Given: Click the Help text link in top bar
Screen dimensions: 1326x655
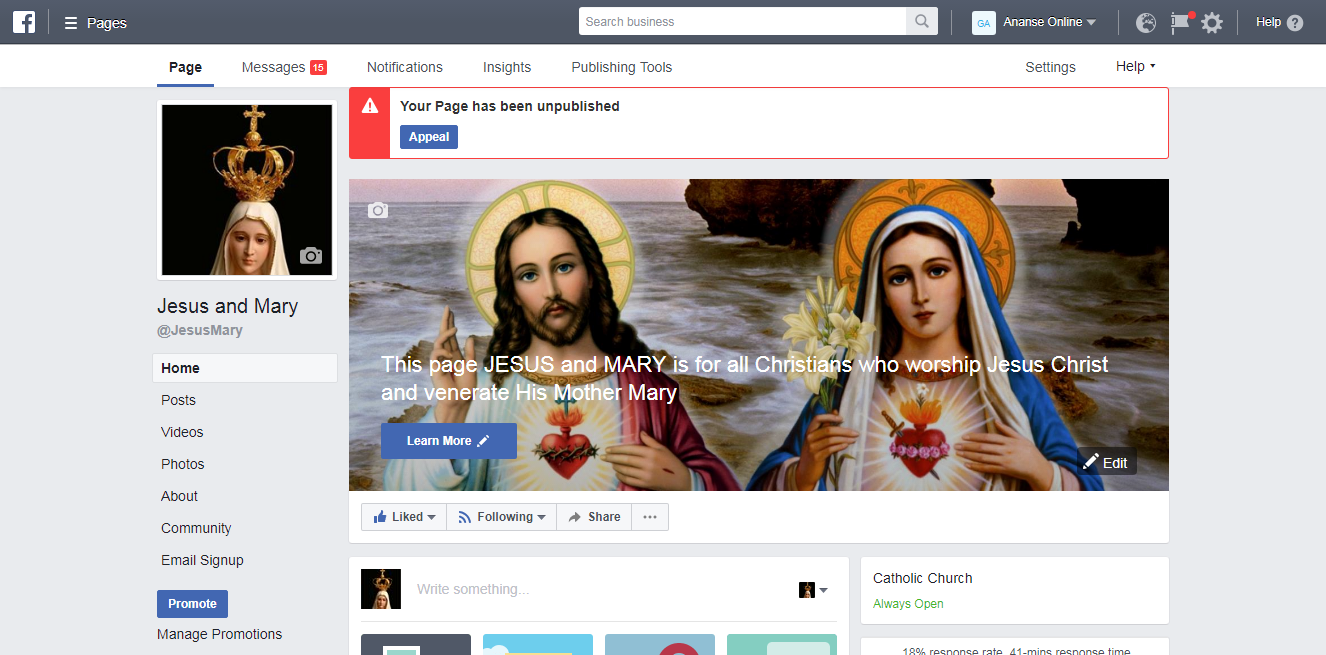Looking at the screenshot, I should pyautogui.click(x=1268, y=22).
